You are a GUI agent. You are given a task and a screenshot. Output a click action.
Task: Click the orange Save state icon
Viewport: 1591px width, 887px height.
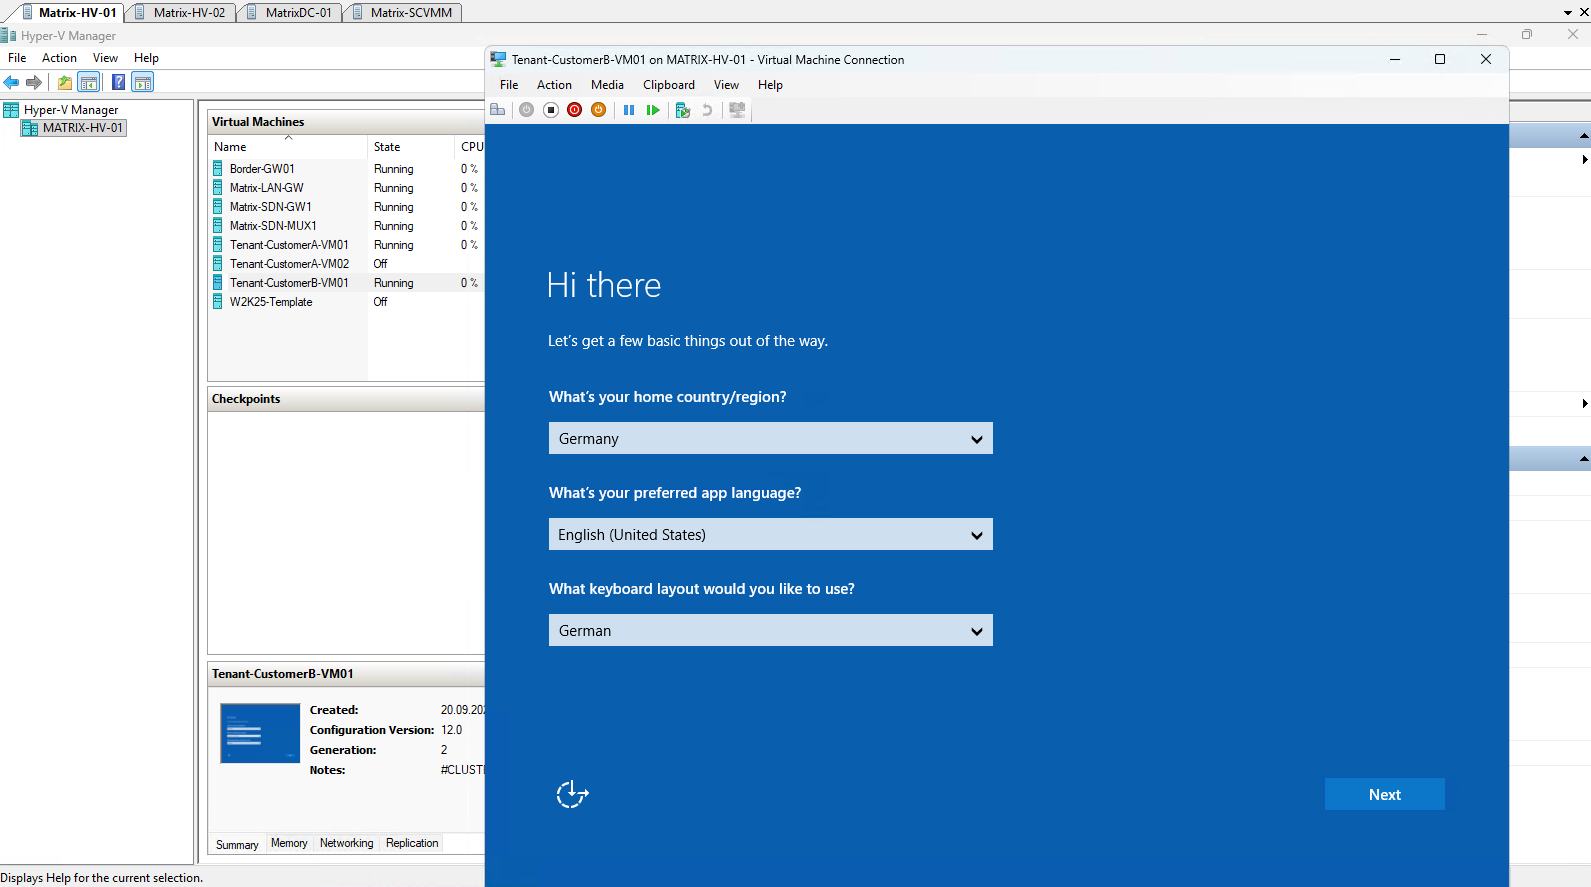pyautogui.click(x=598, y=110)
